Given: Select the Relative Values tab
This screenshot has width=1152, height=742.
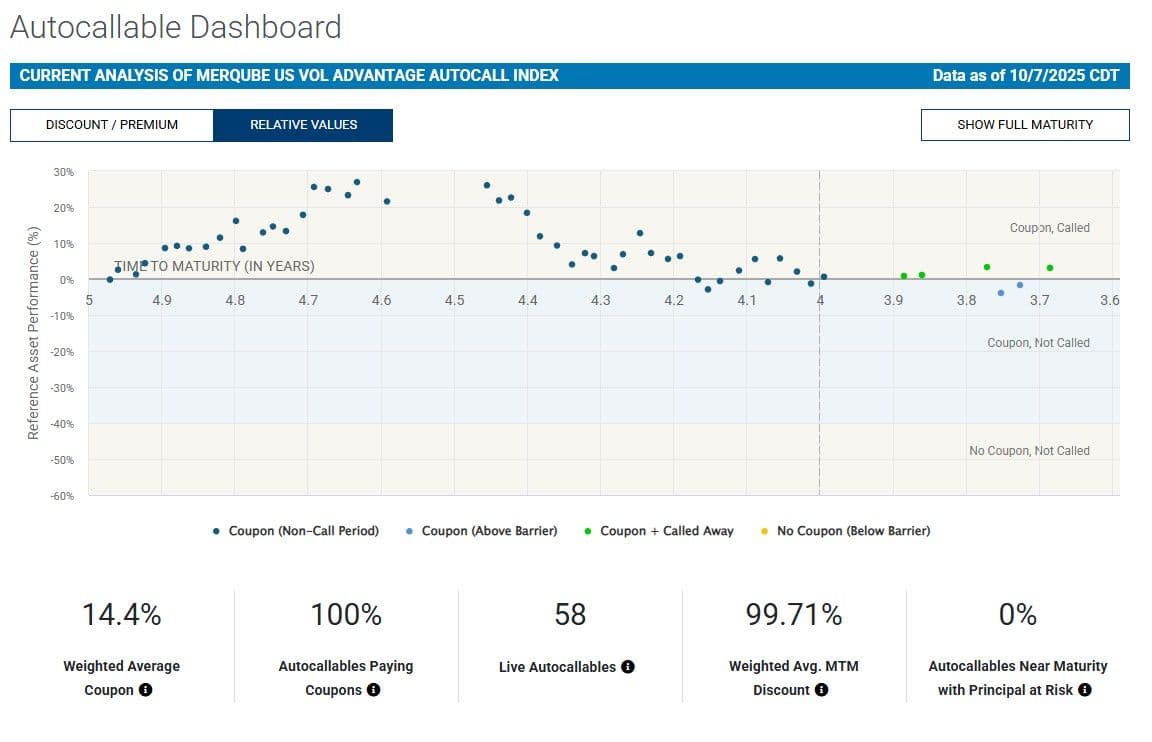Looking at the screenshot, I should coord(303,125).
